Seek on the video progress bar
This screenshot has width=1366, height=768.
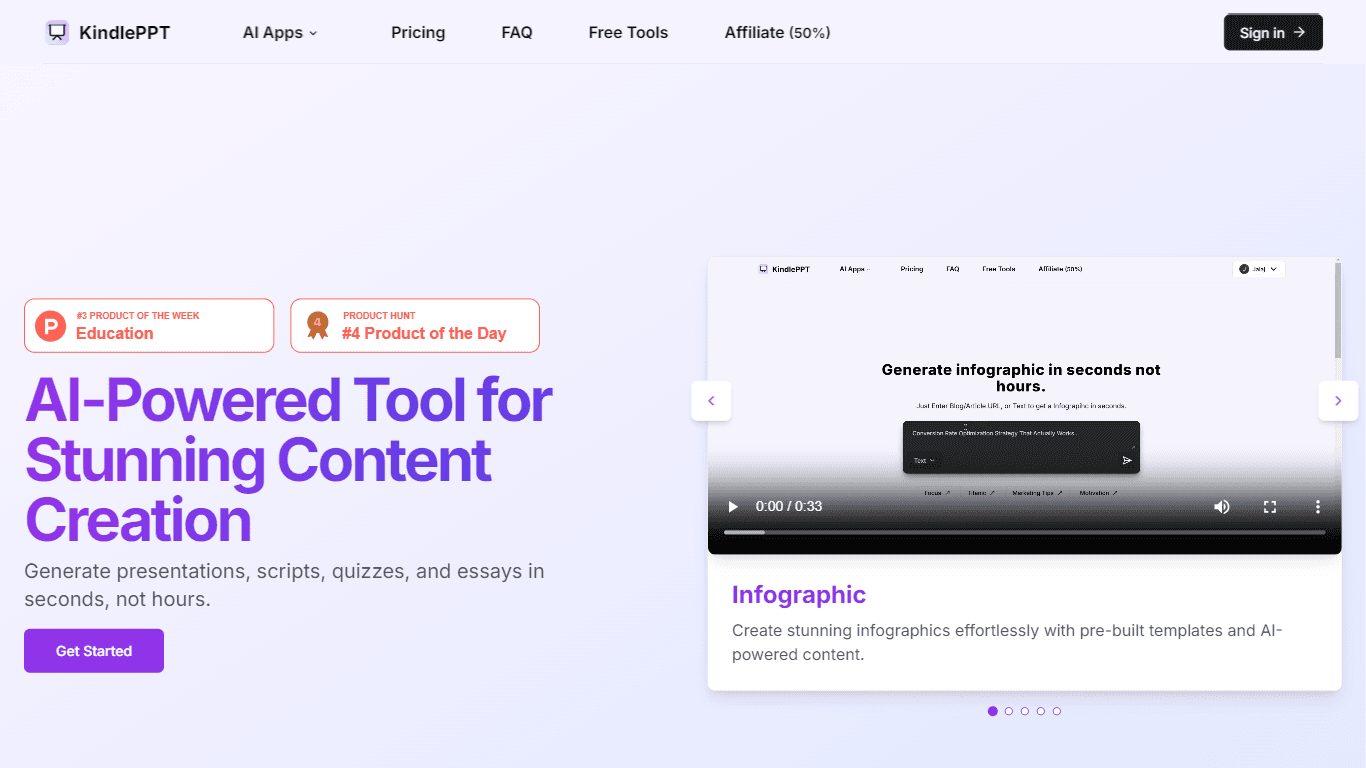[x=1025, y=532]
